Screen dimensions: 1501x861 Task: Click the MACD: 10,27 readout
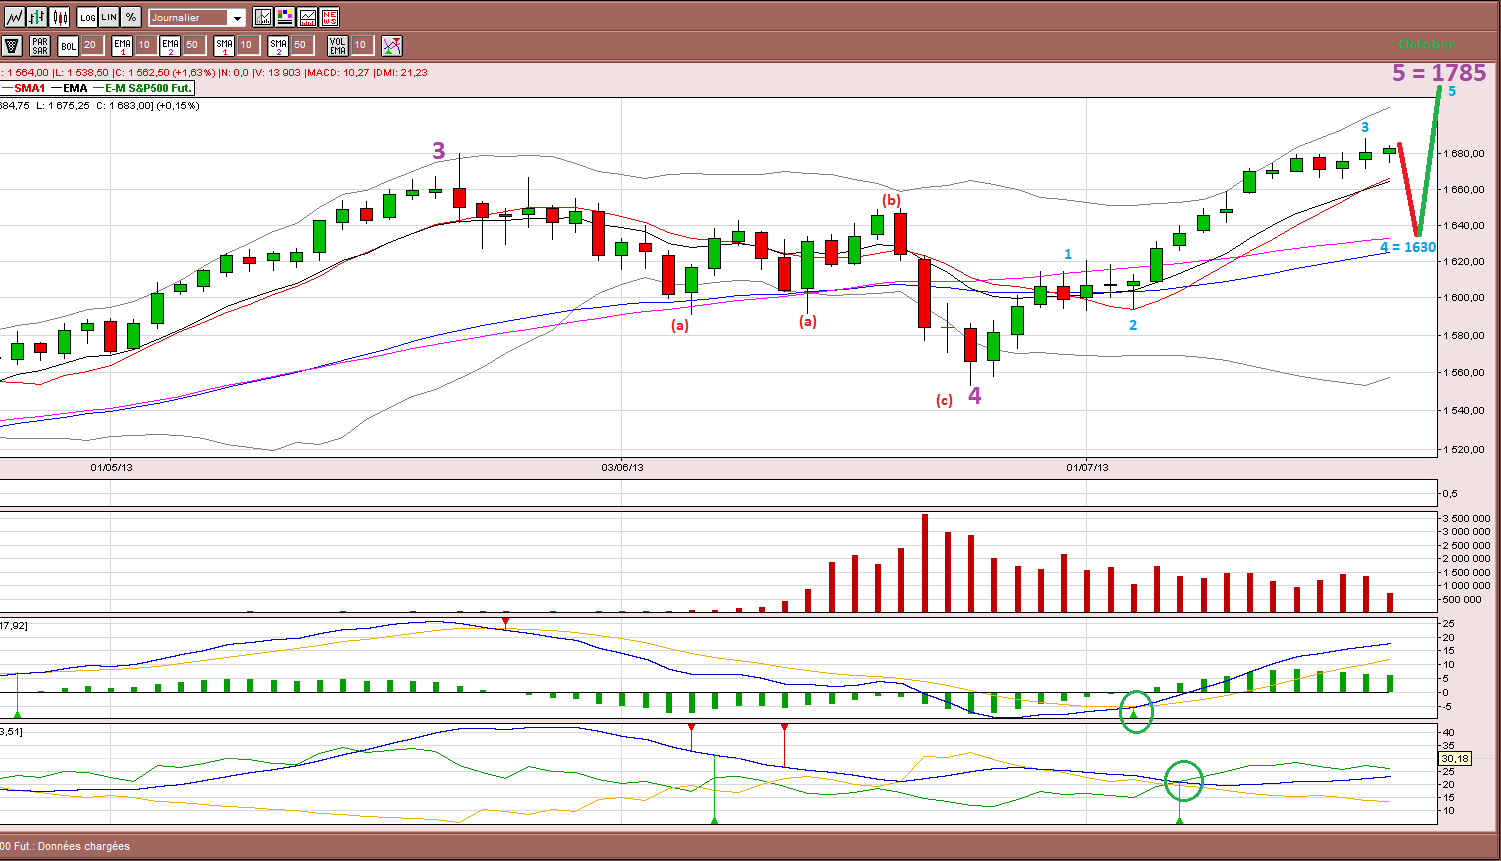[338, 72]
